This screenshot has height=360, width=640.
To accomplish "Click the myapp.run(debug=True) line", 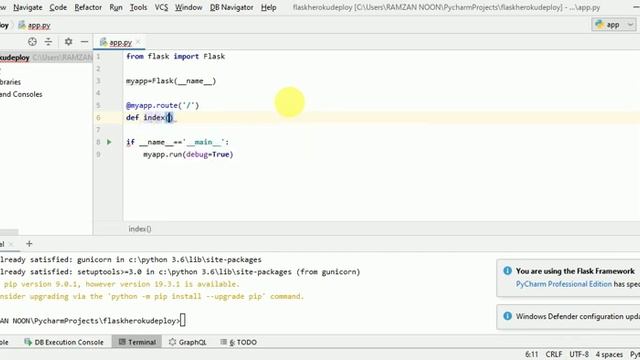I will click(188, 154).
